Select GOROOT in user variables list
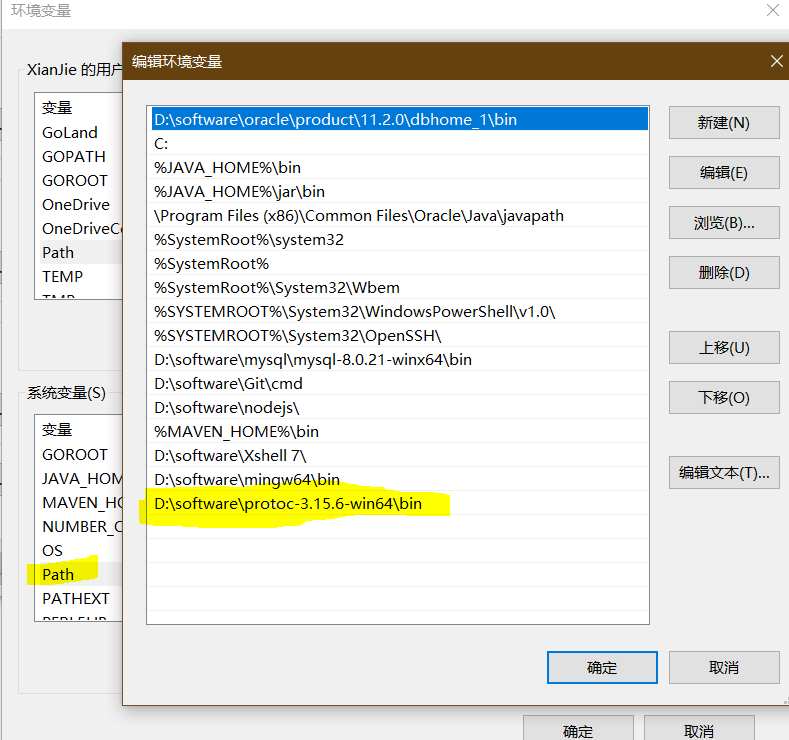 click(x=80, y=180)
